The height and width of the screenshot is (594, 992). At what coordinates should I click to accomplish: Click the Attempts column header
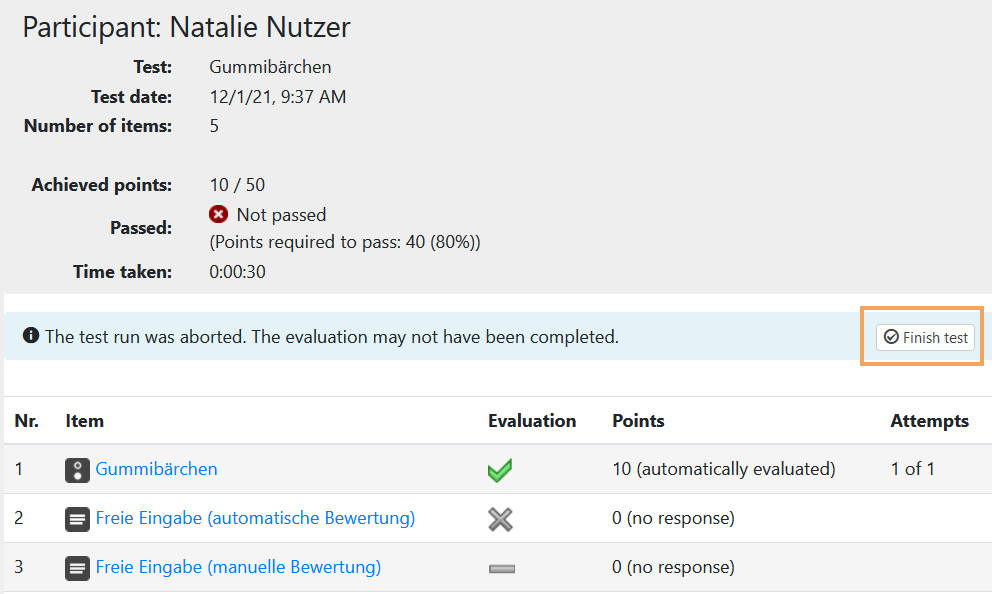pyautogui.click(x=929, y=421)
